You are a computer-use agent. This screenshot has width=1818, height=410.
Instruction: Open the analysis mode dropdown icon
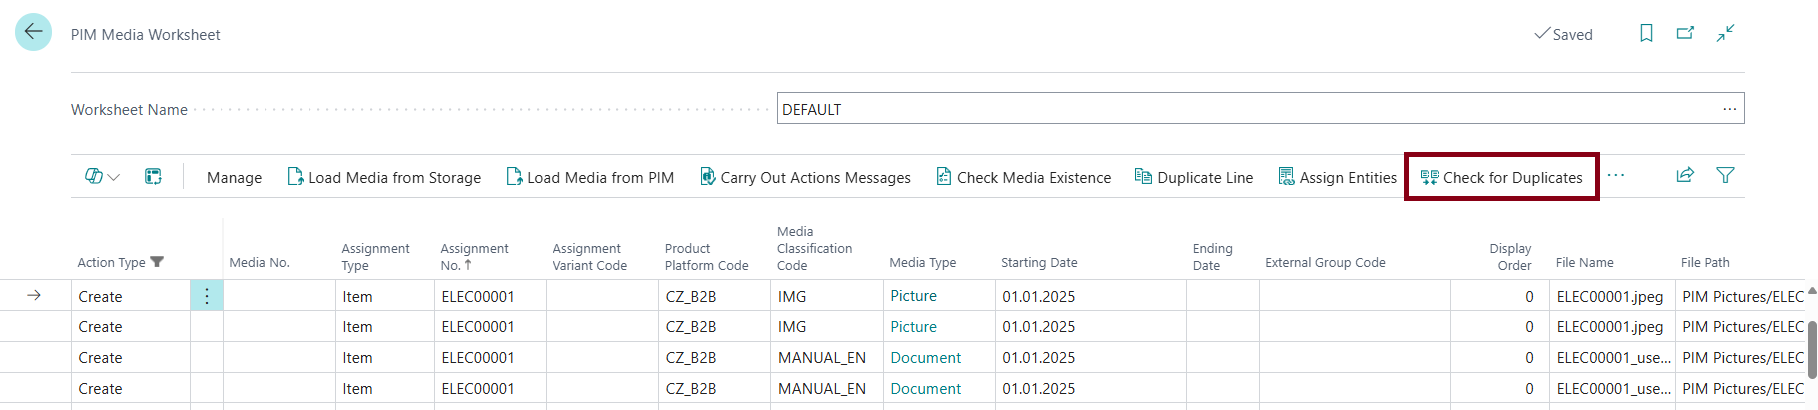102,177
